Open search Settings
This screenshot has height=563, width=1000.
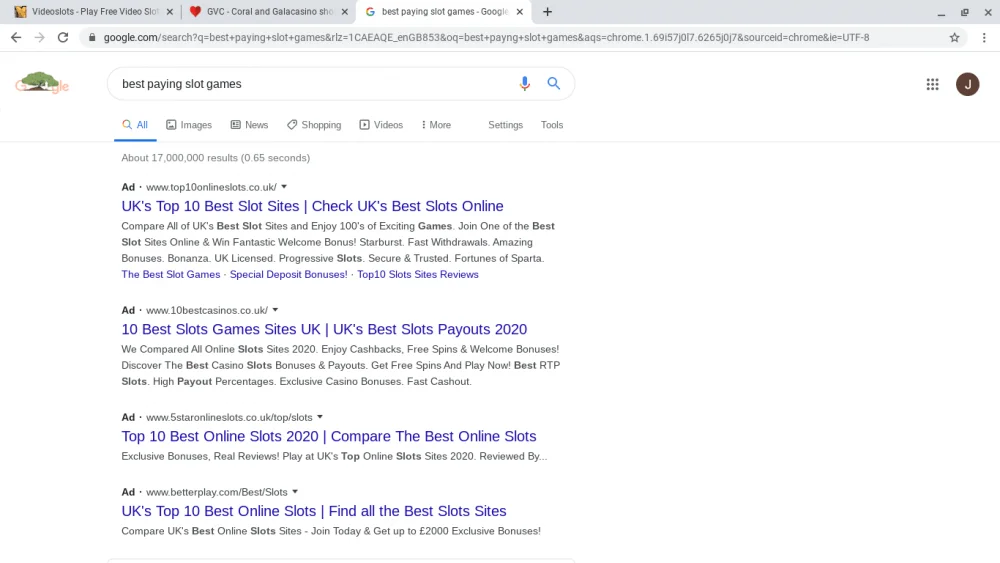[505, 125]
